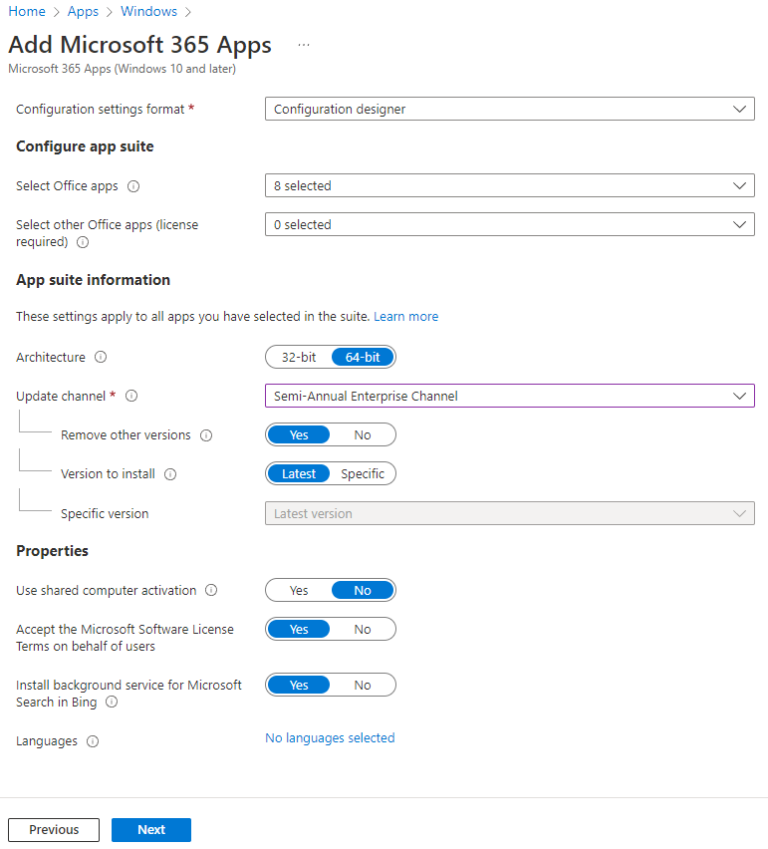View info for Update channel

coord(131,395)
